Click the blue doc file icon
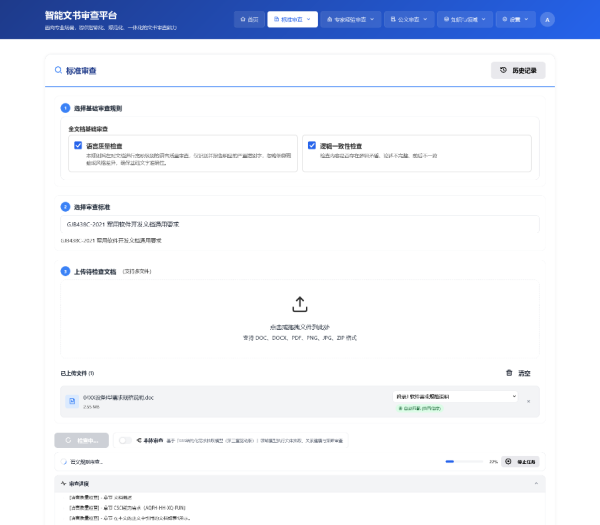Image resolution: width=600 pixels, height=525 pixels. 72,401
